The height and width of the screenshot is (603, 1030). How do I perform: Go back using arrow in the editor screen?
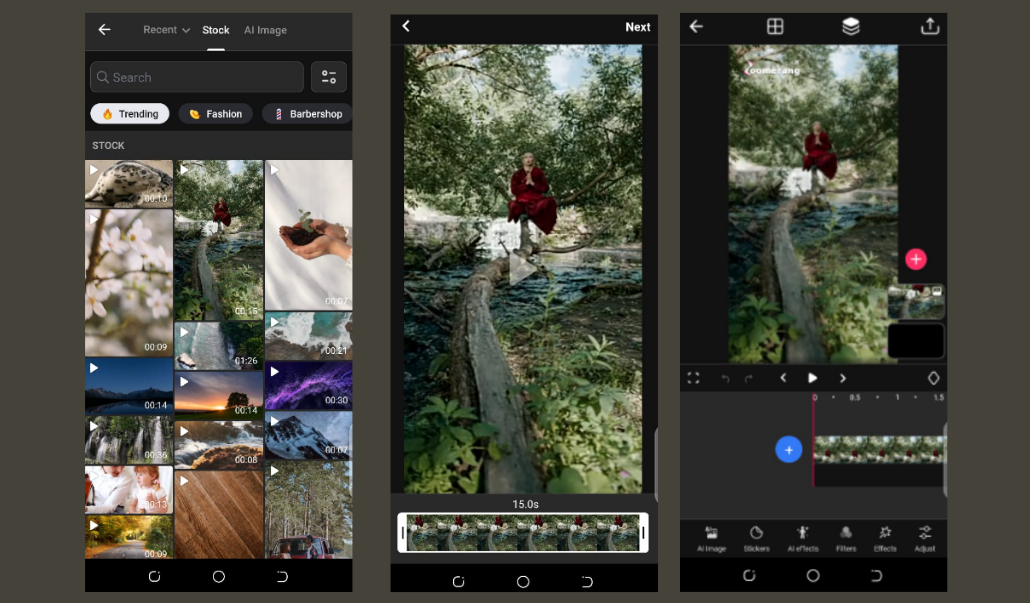[x=696, y=26]
